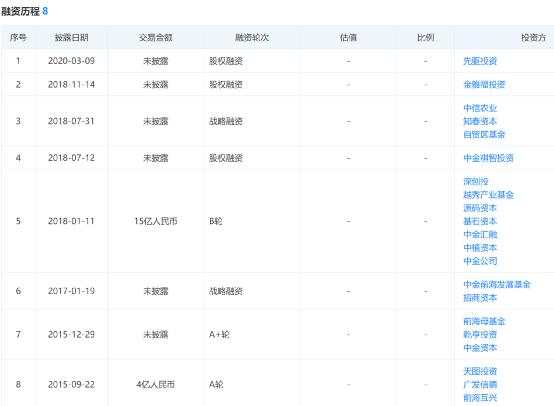Click the 源码资本 investor link

(x=480, y=208)
